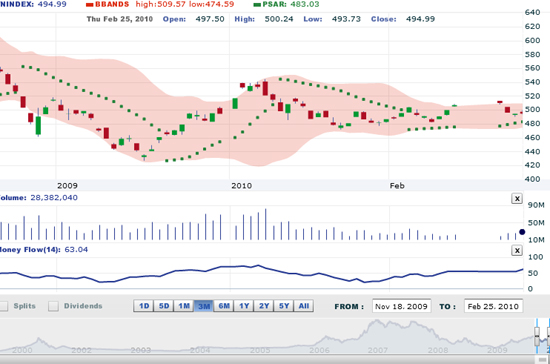Click the 400 price axis label

click(x=532, y=179)
